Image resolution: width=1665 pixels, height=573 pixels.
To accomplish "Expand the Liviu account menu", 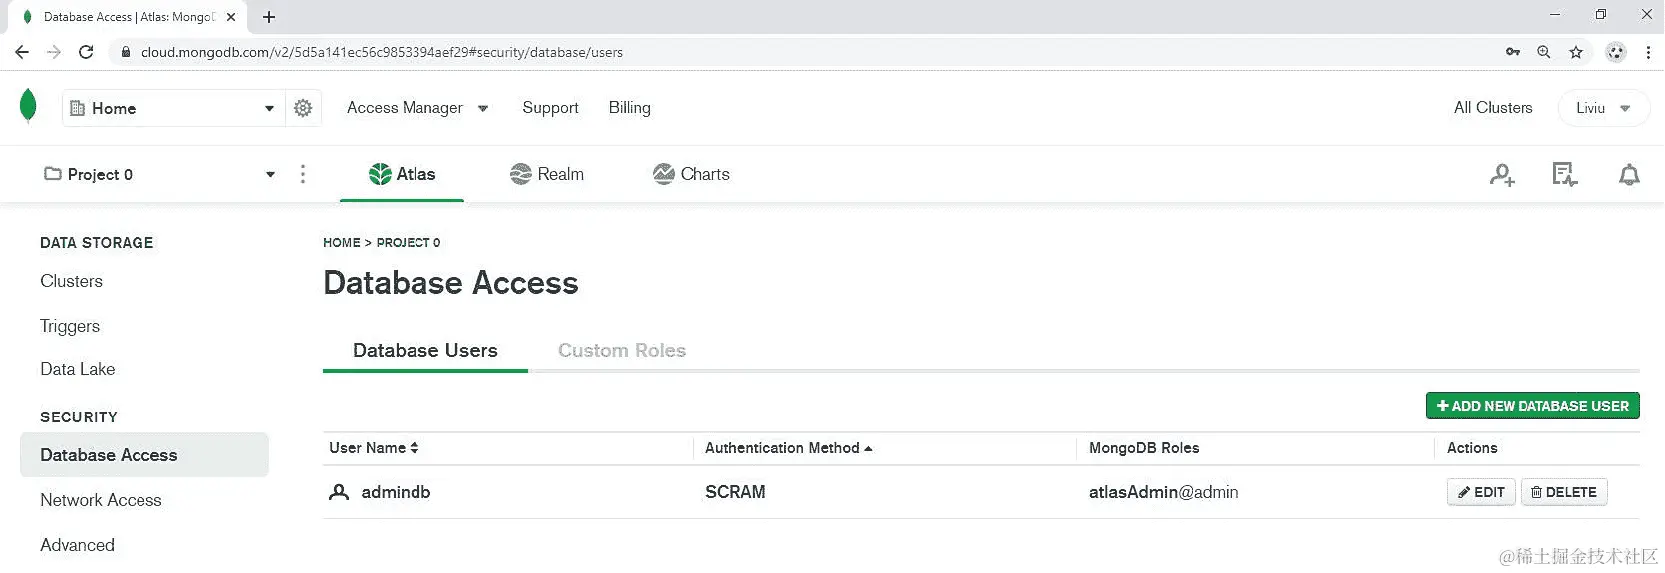I will point(1603,108).
